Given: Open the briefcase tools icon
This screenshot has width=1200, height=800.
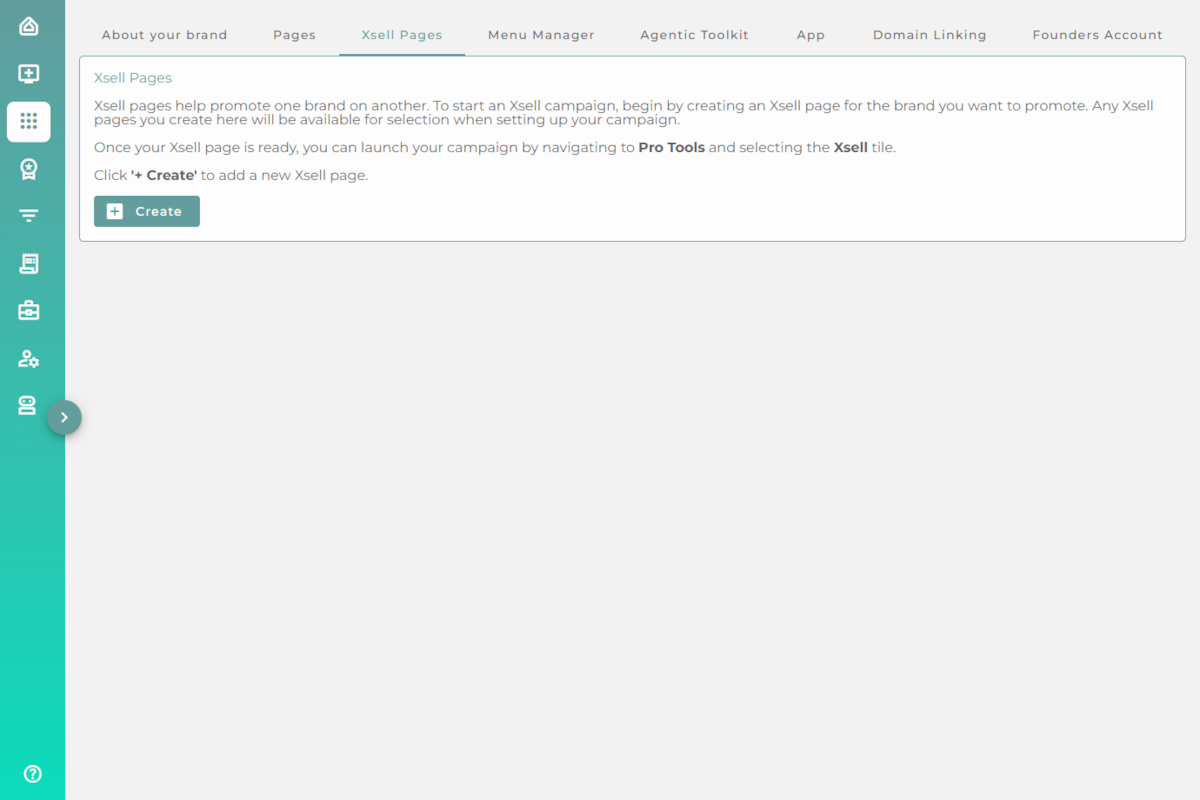Looking at the screenshot, I should (29, 311).
